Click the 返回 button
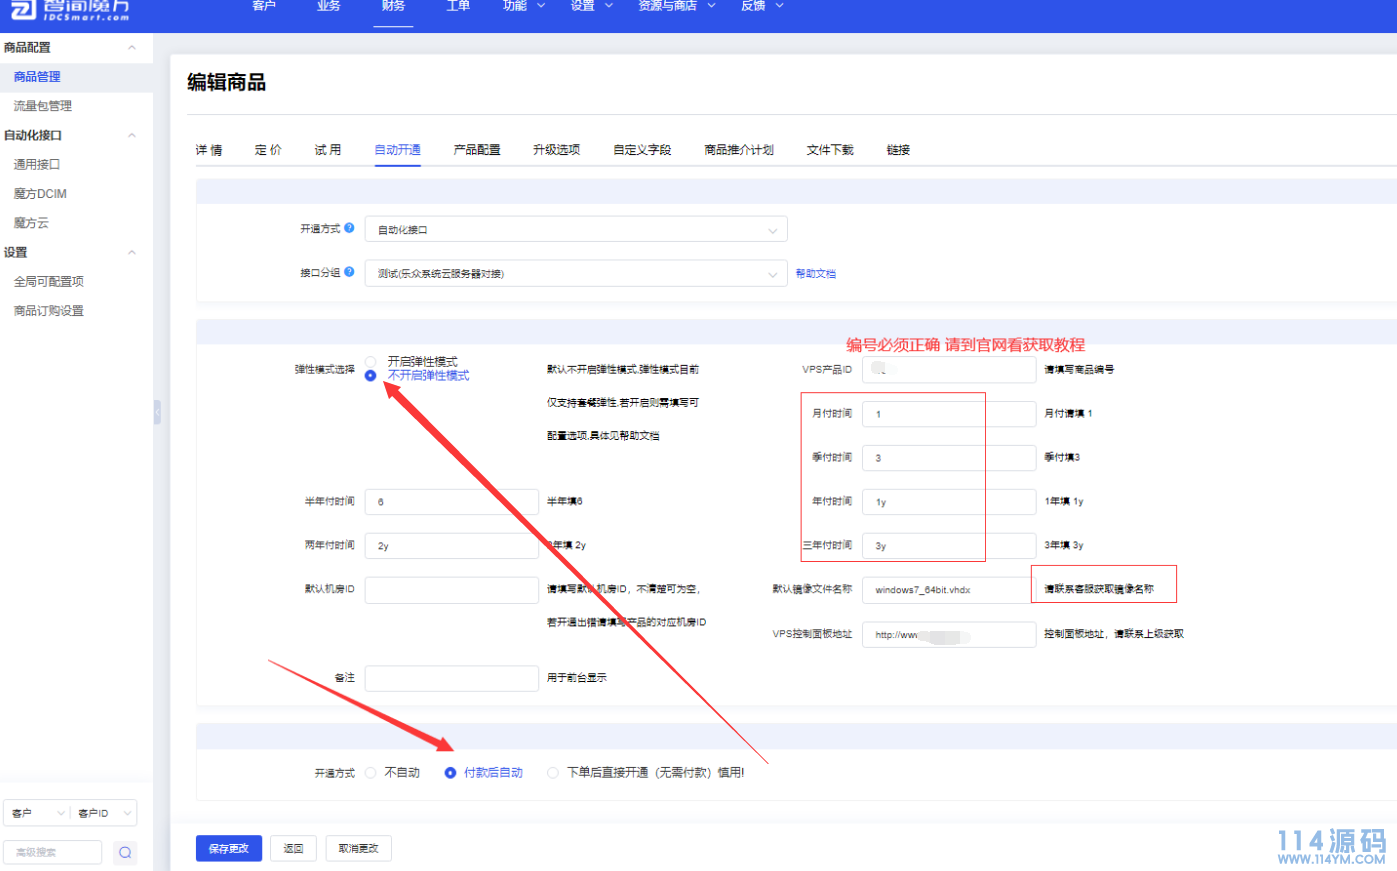1397x871 pixels. pos(293,848)
